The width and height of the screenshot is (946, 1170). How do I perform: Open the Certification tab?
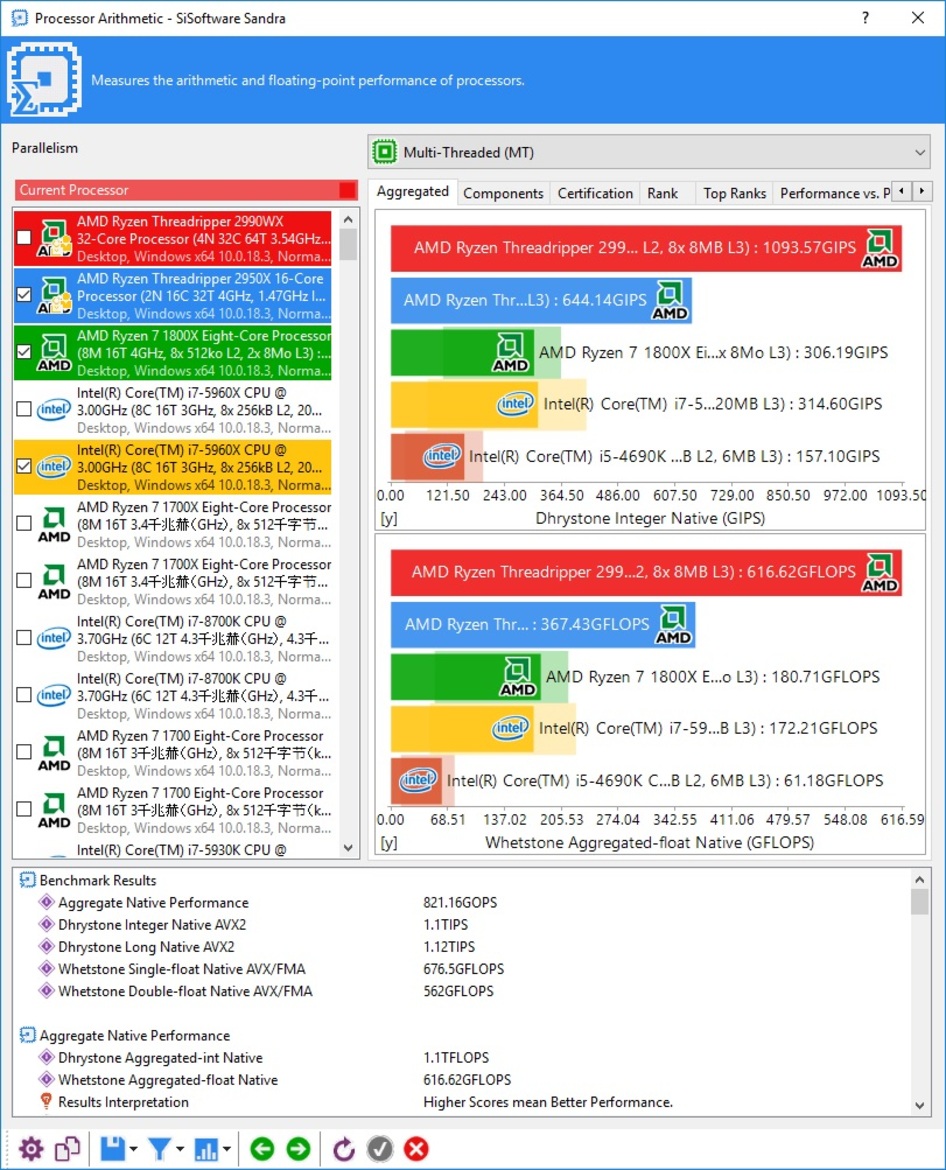pyautogui.click(x=595, y=193)
